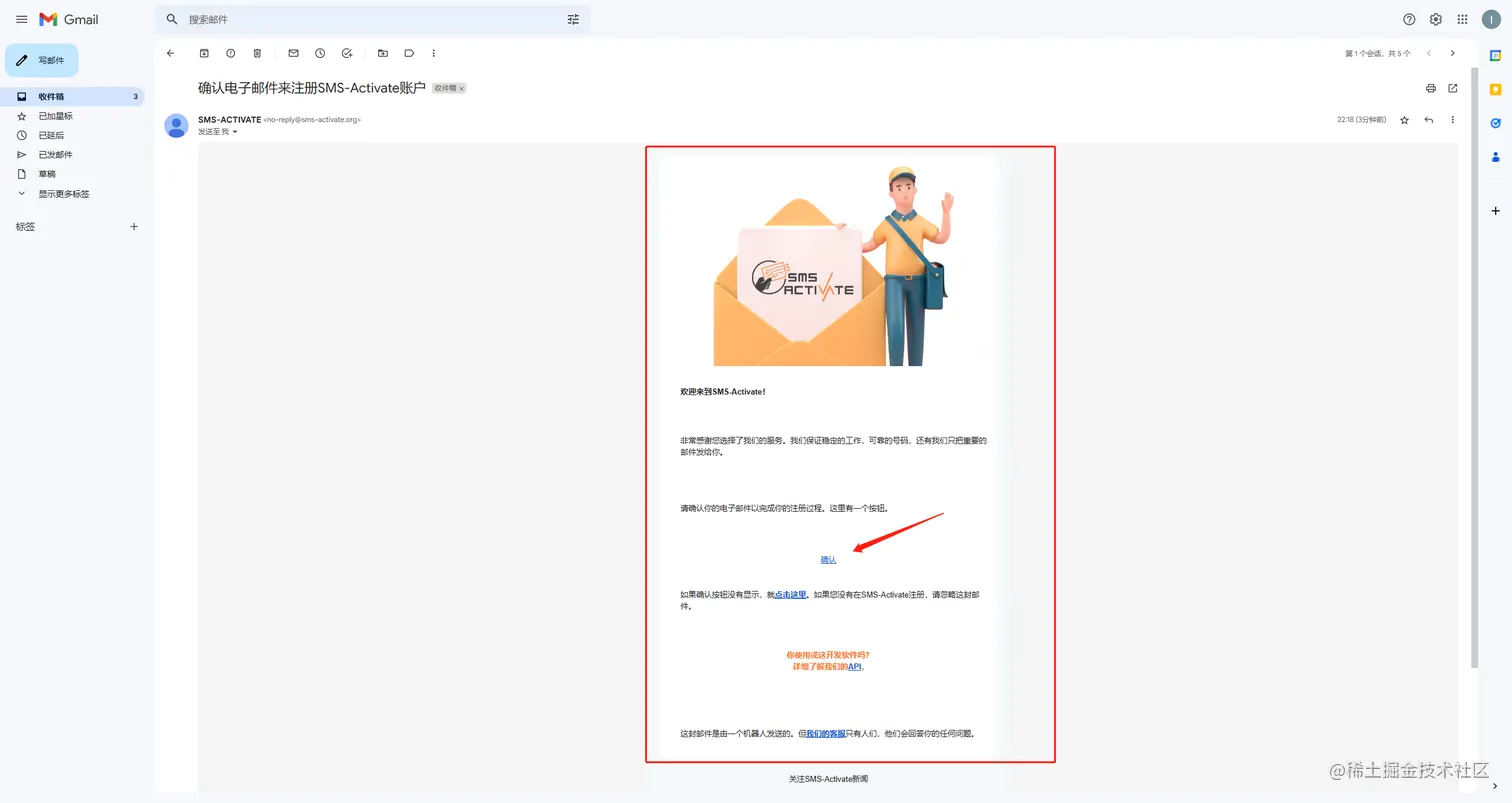Remove the 收件箱 label from this email
This screenshot has width=1512, height=803.
coord(462,89)
